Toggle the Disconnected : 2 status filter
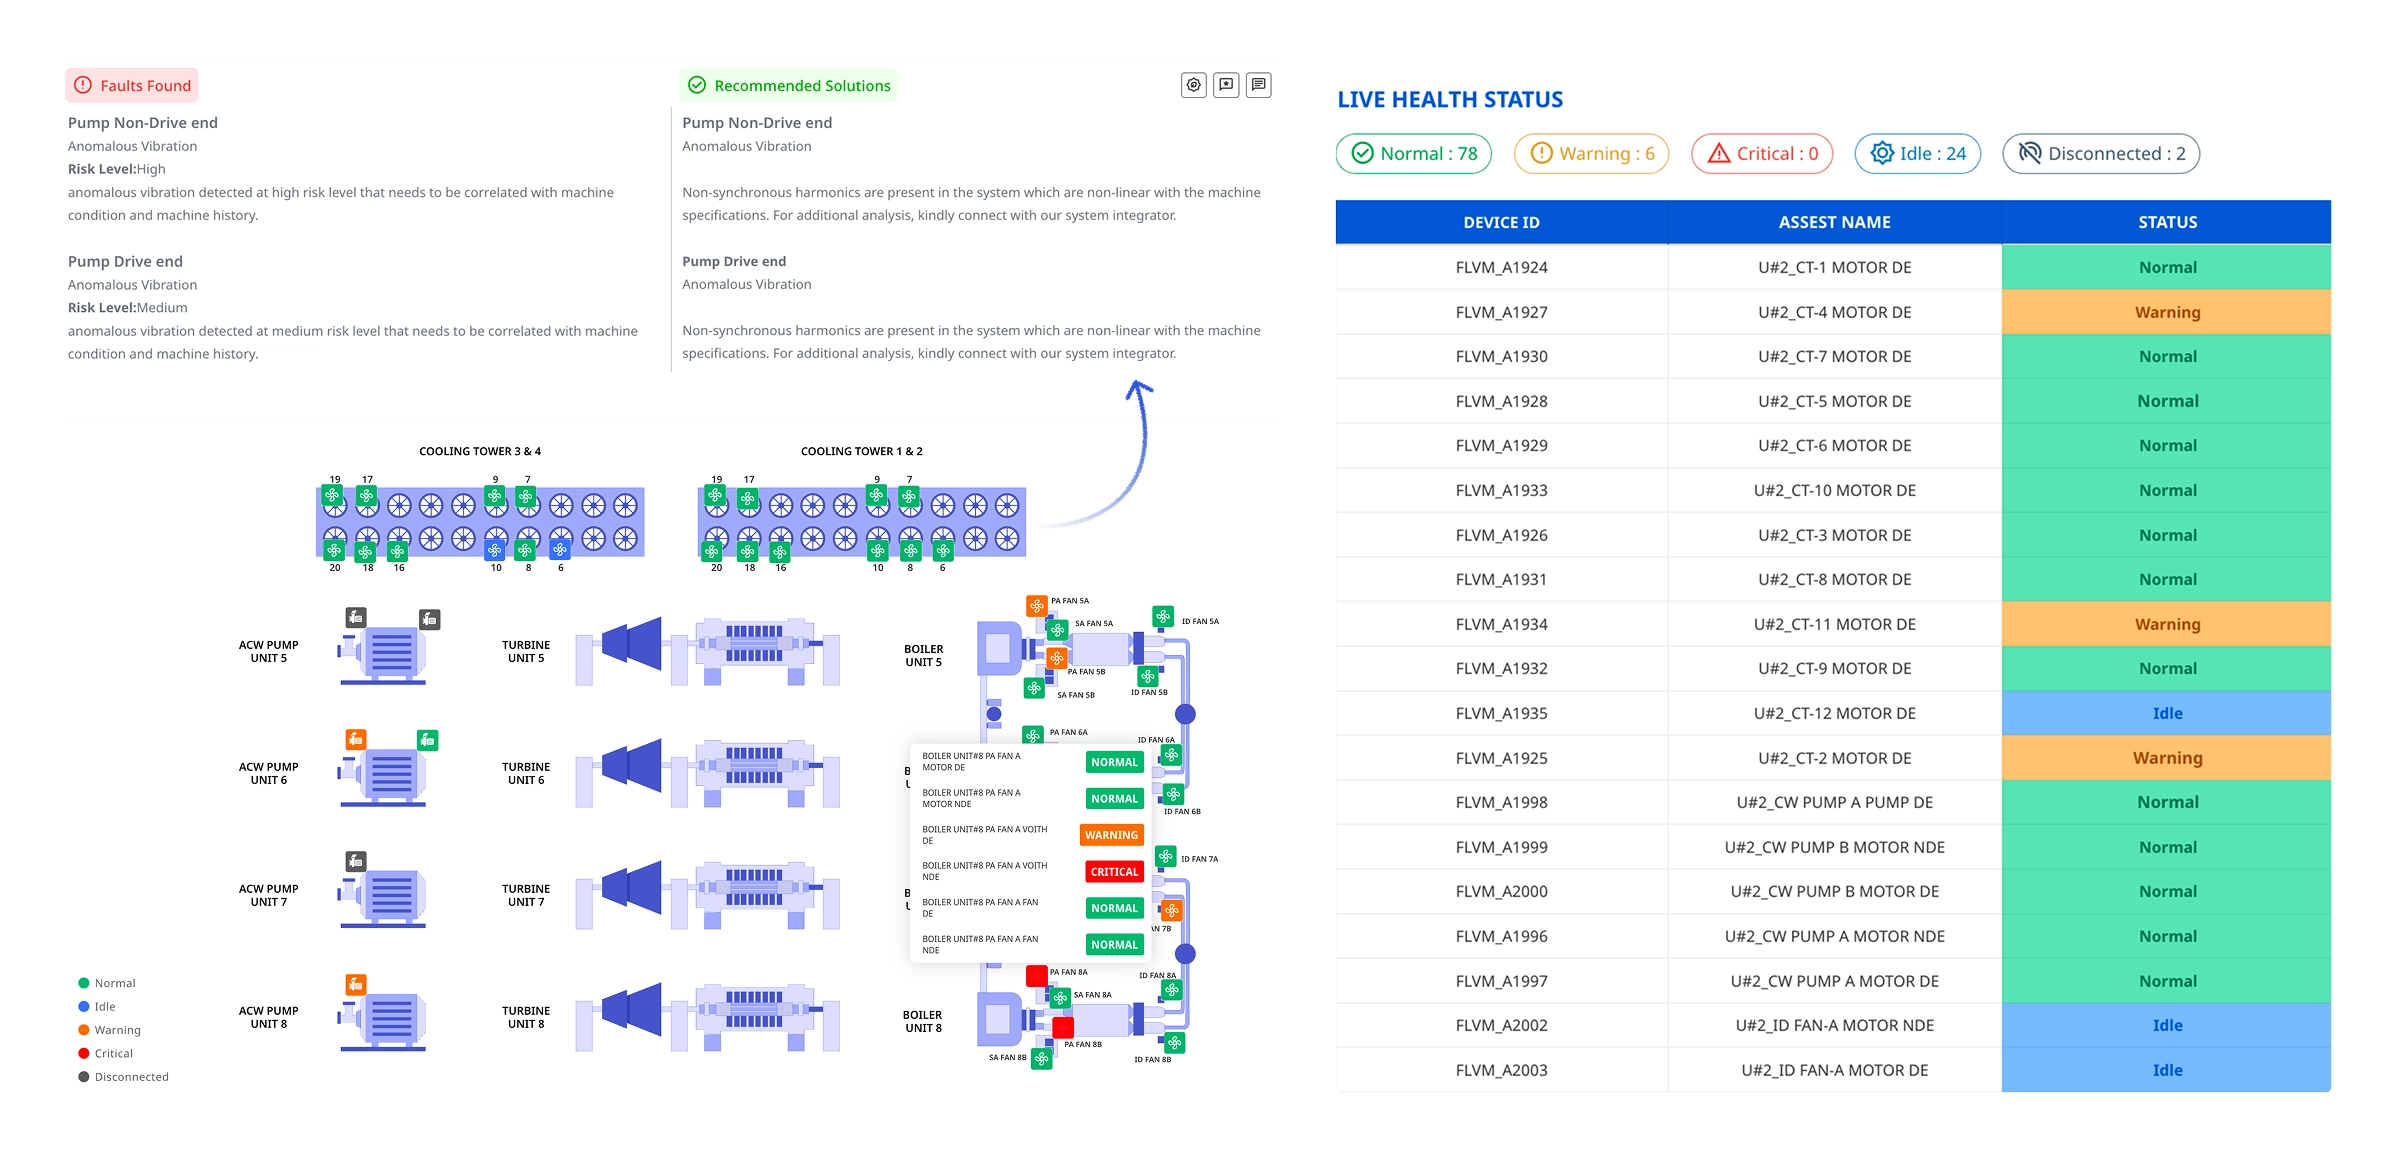 pos(2100,154)
